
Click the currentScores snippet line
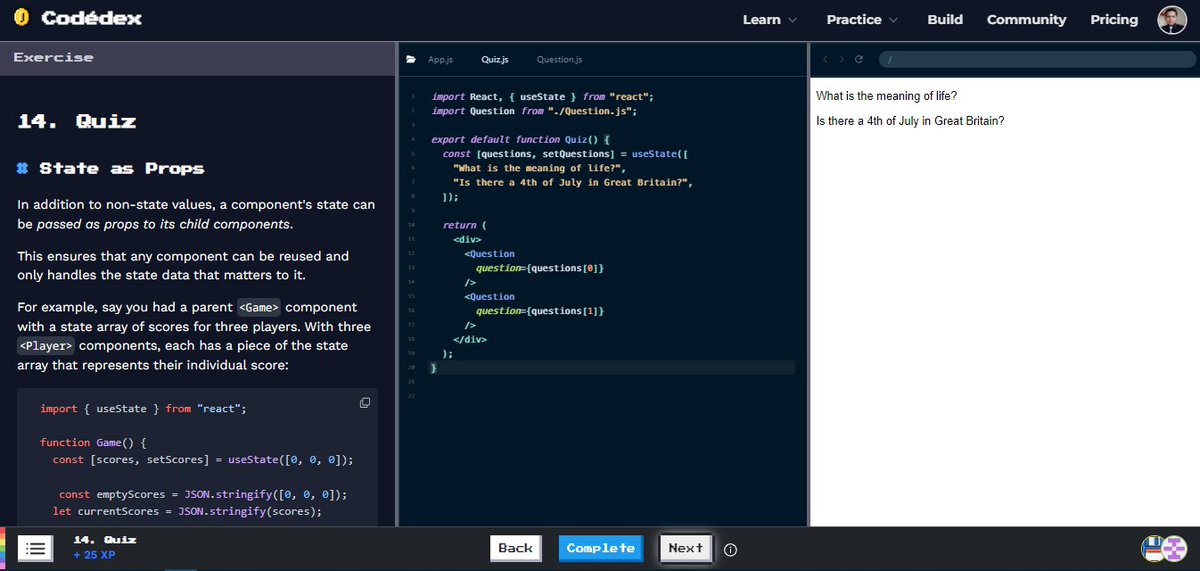point(187,511)
